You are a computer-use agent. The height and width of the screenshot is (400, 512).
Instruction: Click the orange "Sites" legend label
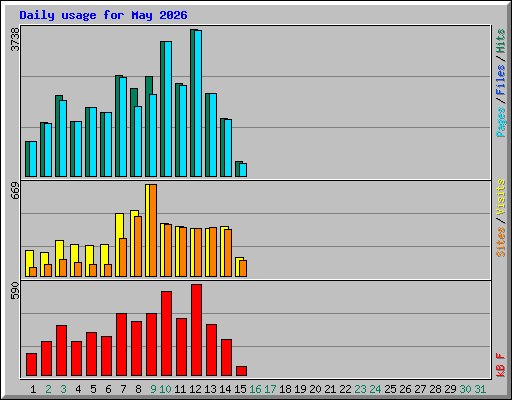click(501, 242)
